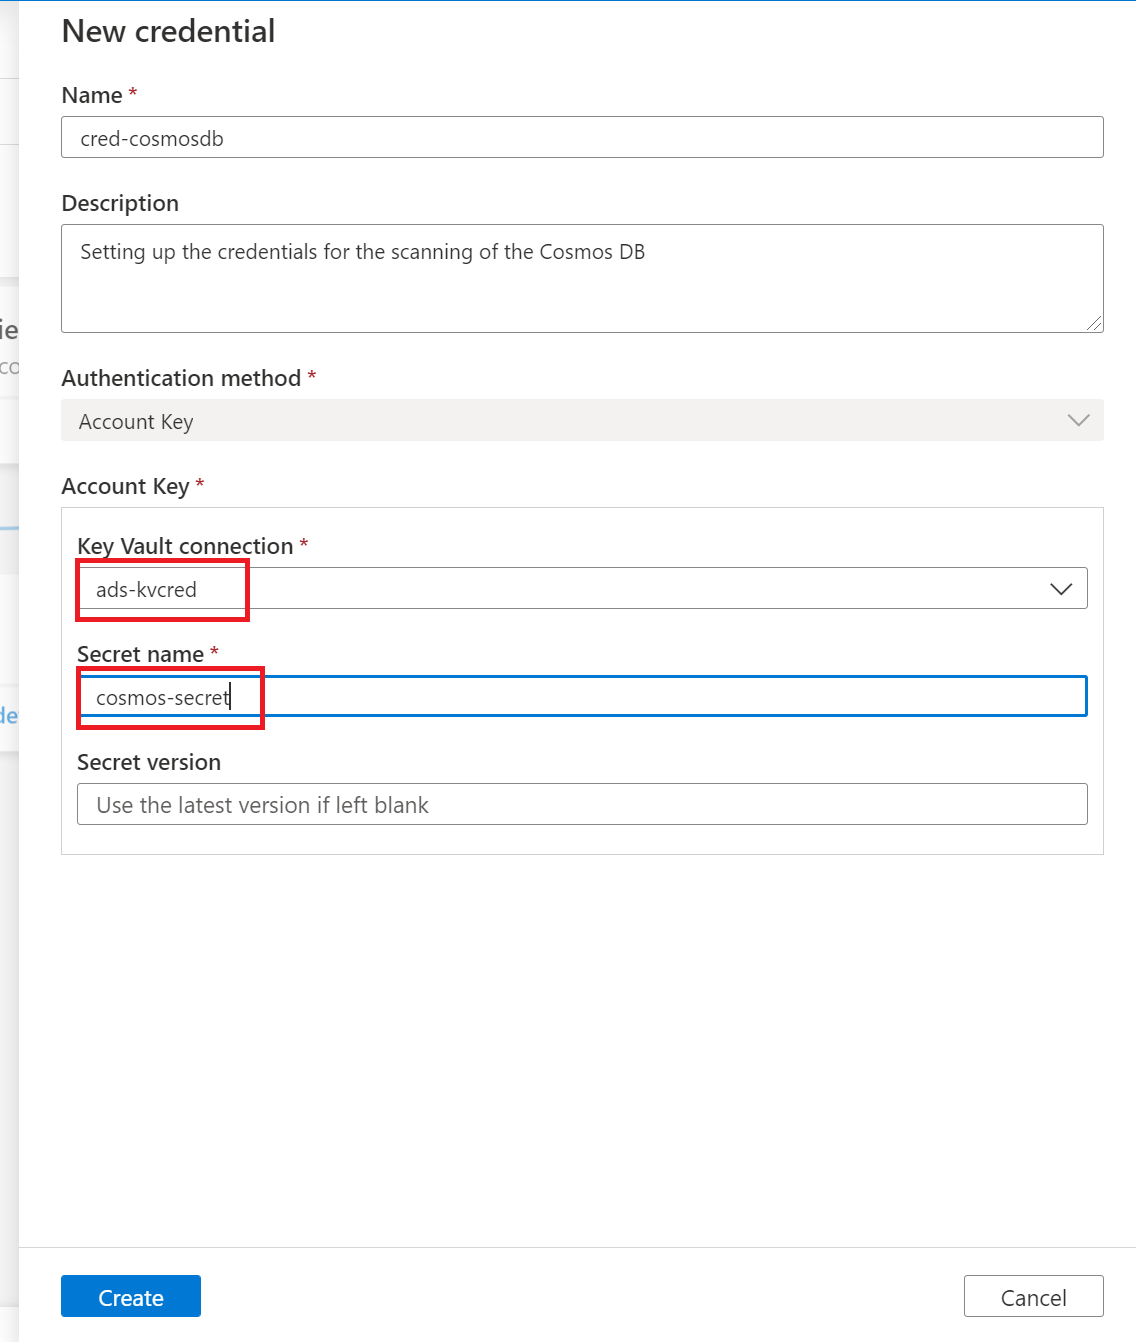Click the Description label

pyautogui.click(x=120, y=203)
